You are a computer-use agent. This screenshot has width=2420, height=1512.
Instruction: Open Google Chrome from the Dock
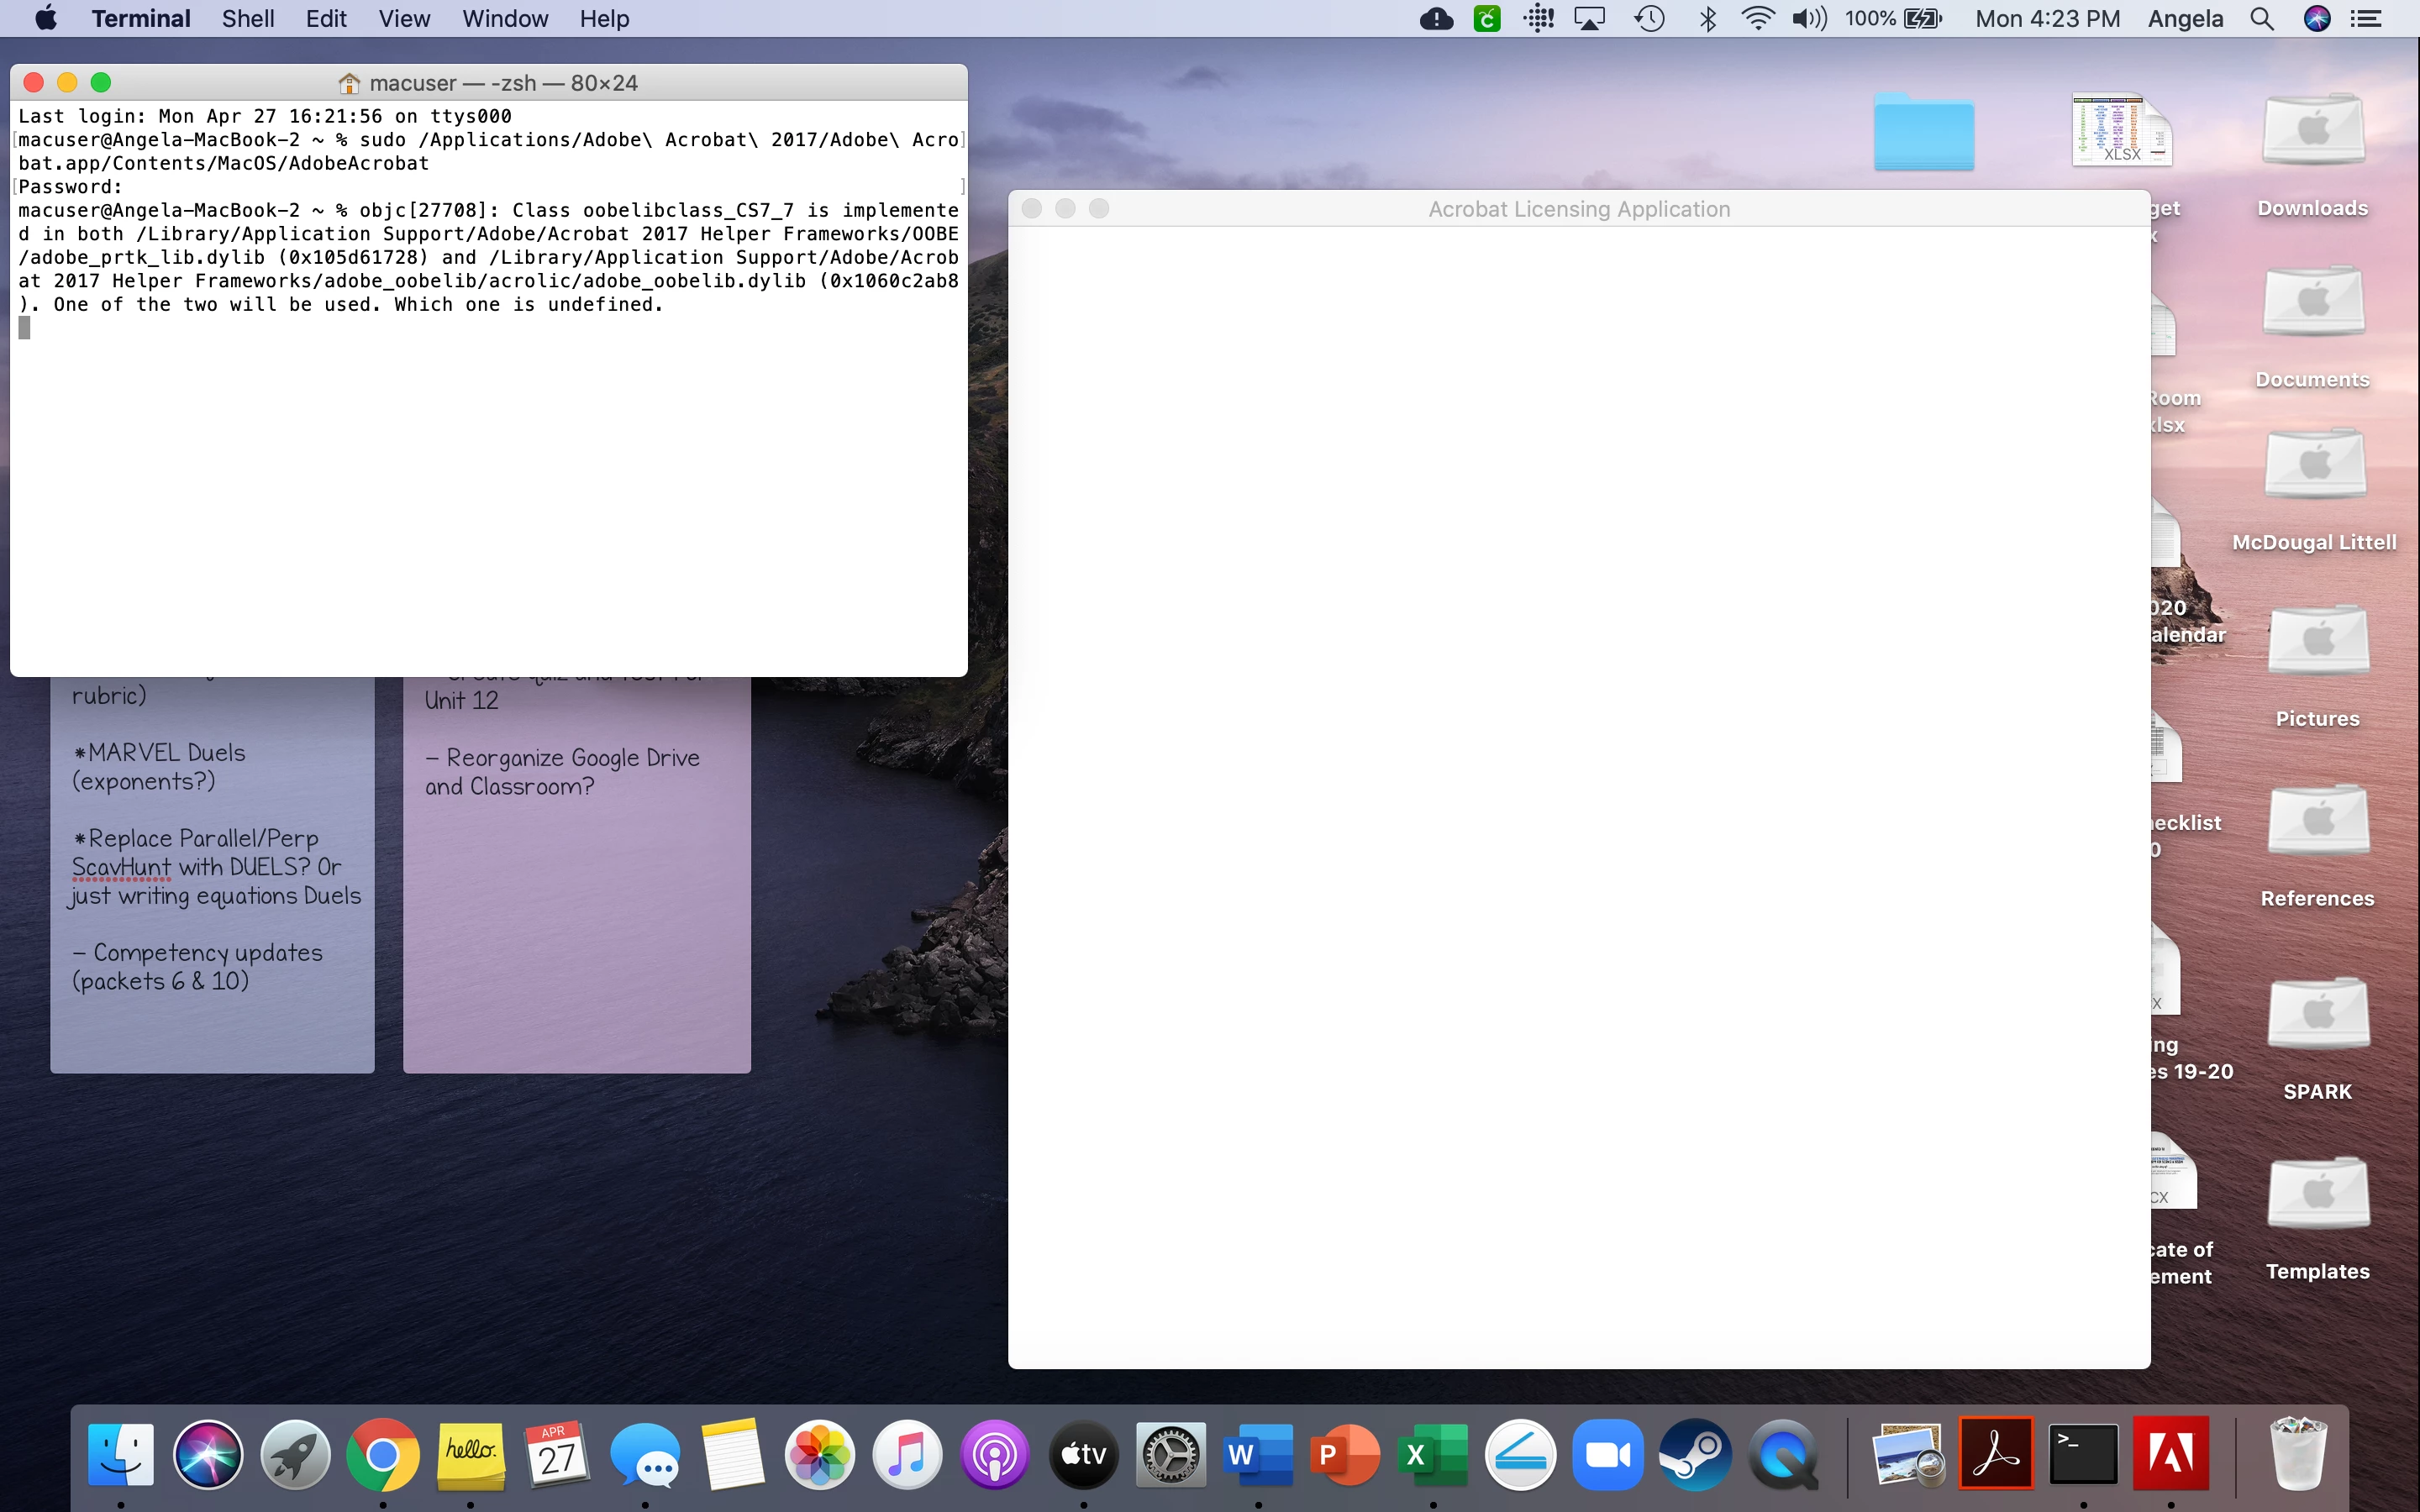(x=382, y=1454)
